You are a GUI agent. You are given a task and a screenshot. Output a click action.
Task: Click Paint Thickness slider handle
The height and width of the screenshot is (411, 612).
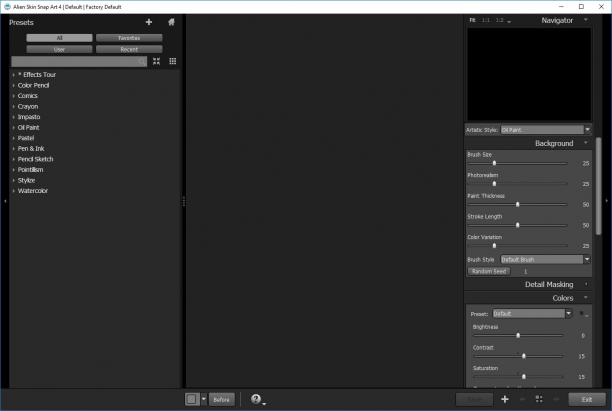pyautogui.click(x=518, y=204)
